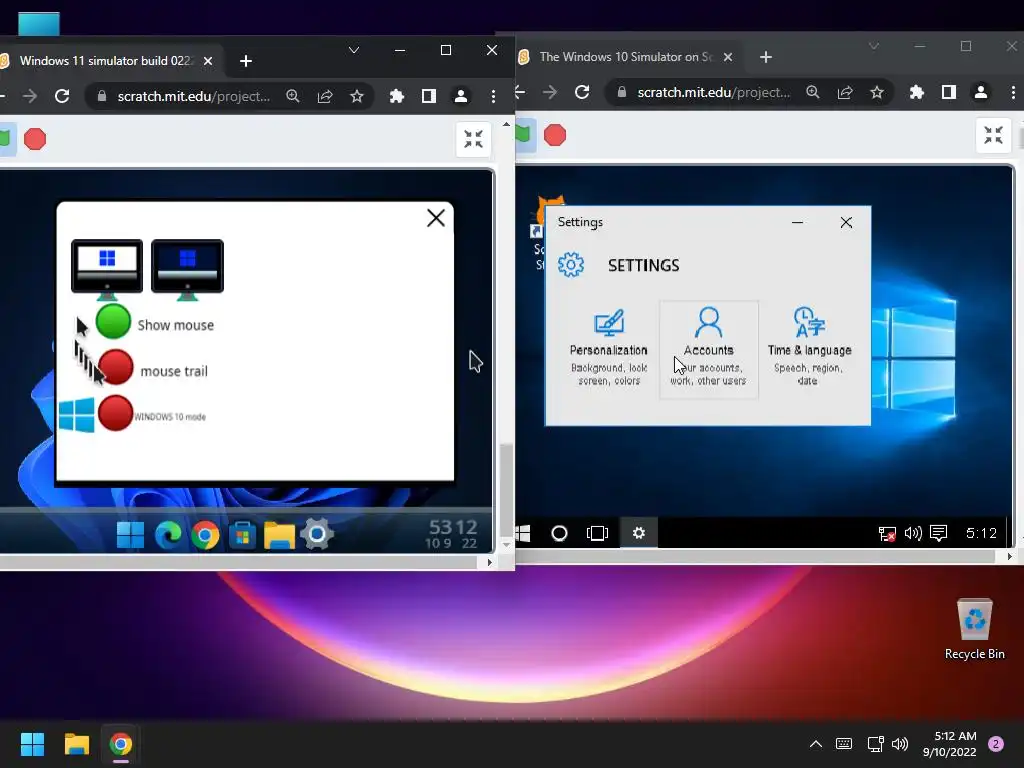Open Accounts in simulated Settings
The height and width of the screenshot is (768, 1024).
coord(709,349)
